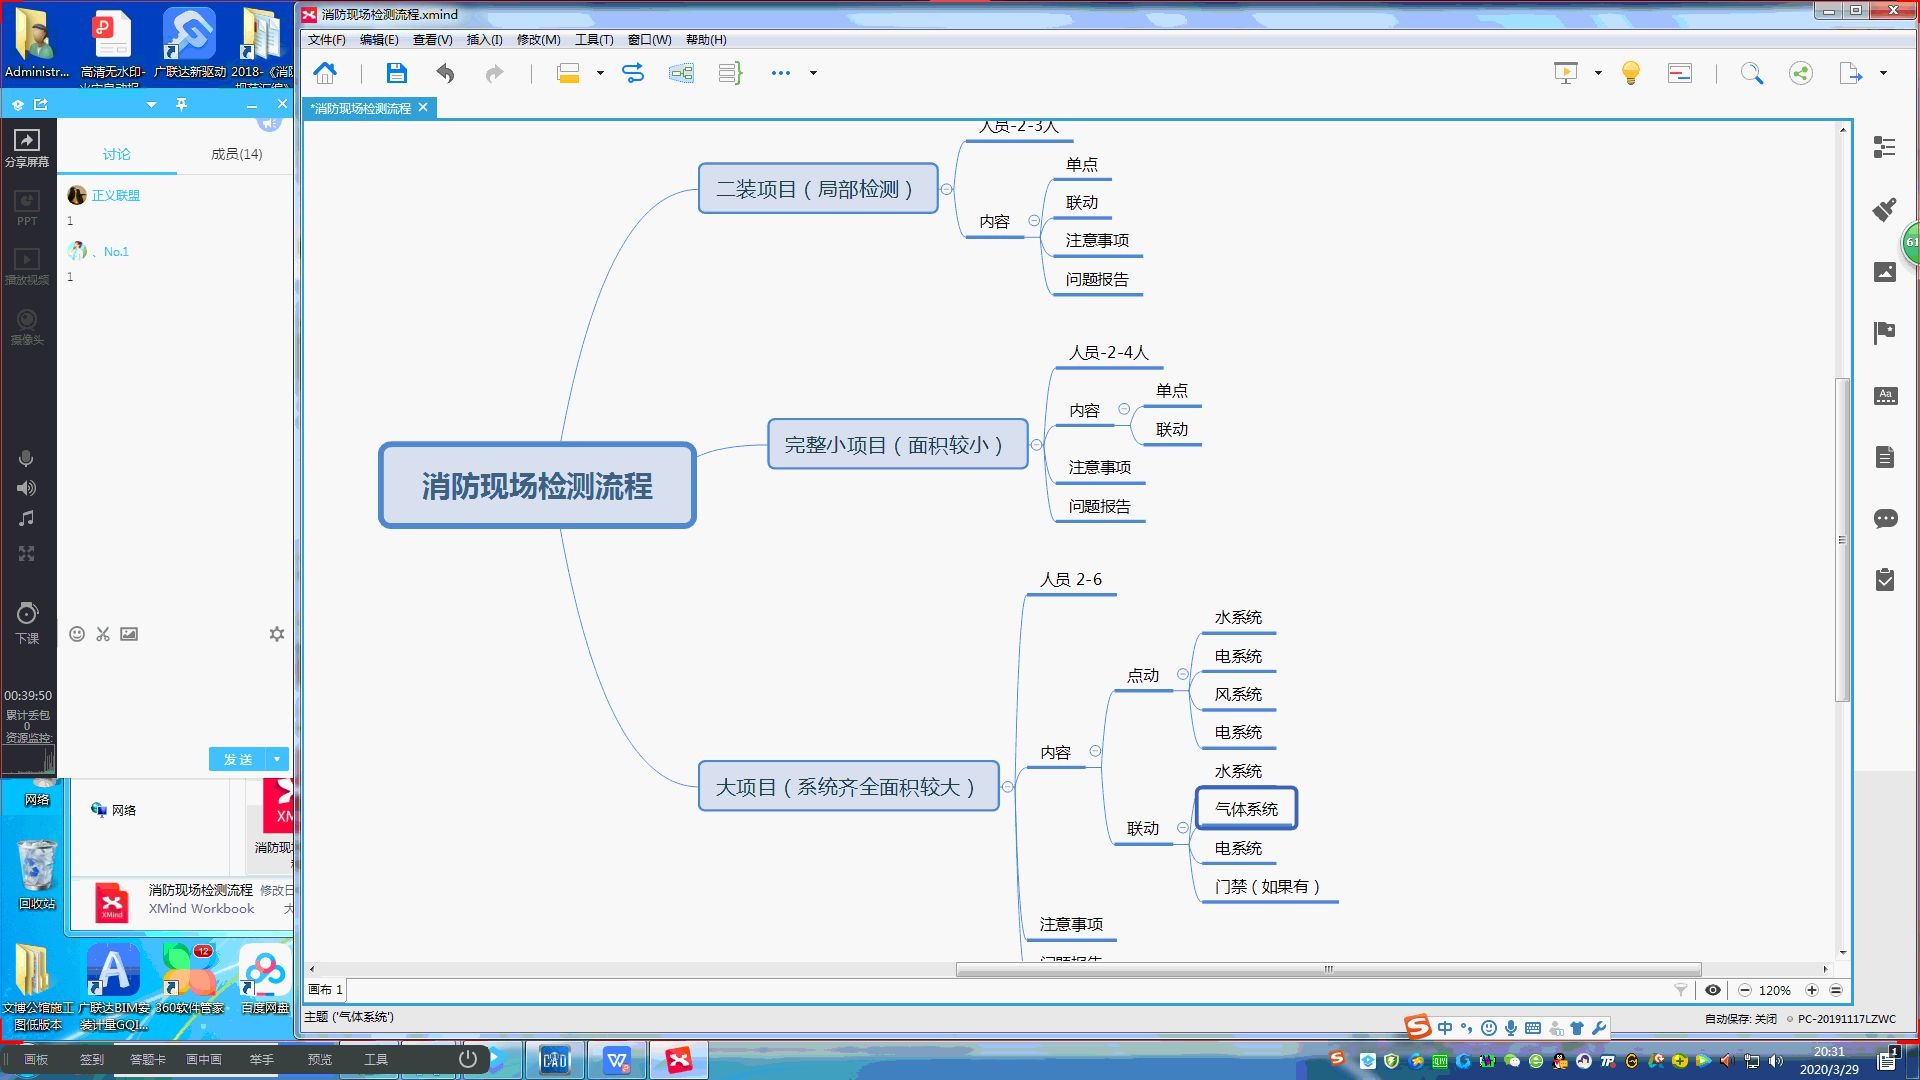Click zoom out minus button
This screenshot has height=1080, width=1920.
tap(1745, 990)
